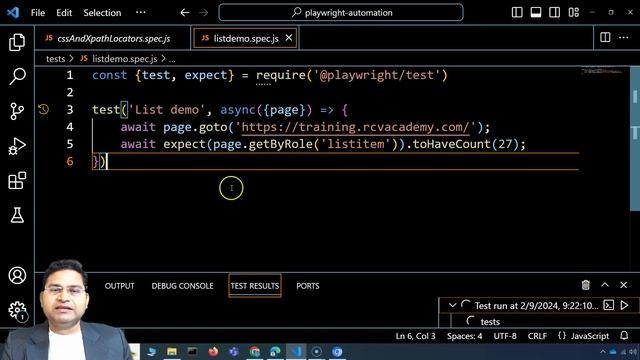640x360 pixels.
Task: Open Customize Layout icon
Action: coord(574,12)
